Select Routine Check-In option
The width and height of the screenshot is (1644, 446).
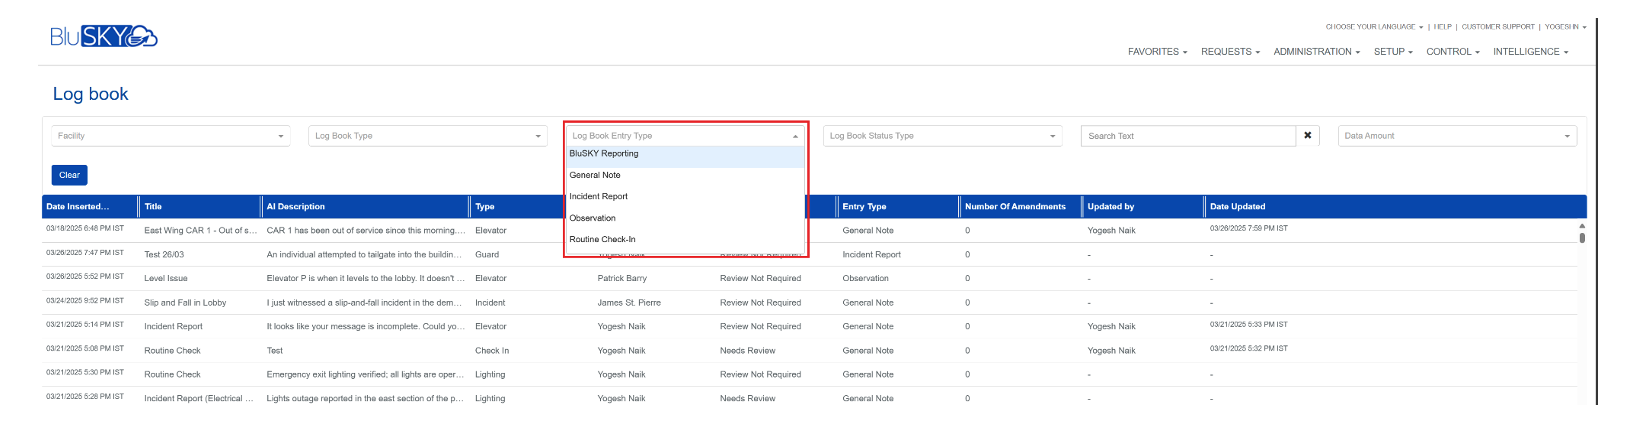pos(602,240)
